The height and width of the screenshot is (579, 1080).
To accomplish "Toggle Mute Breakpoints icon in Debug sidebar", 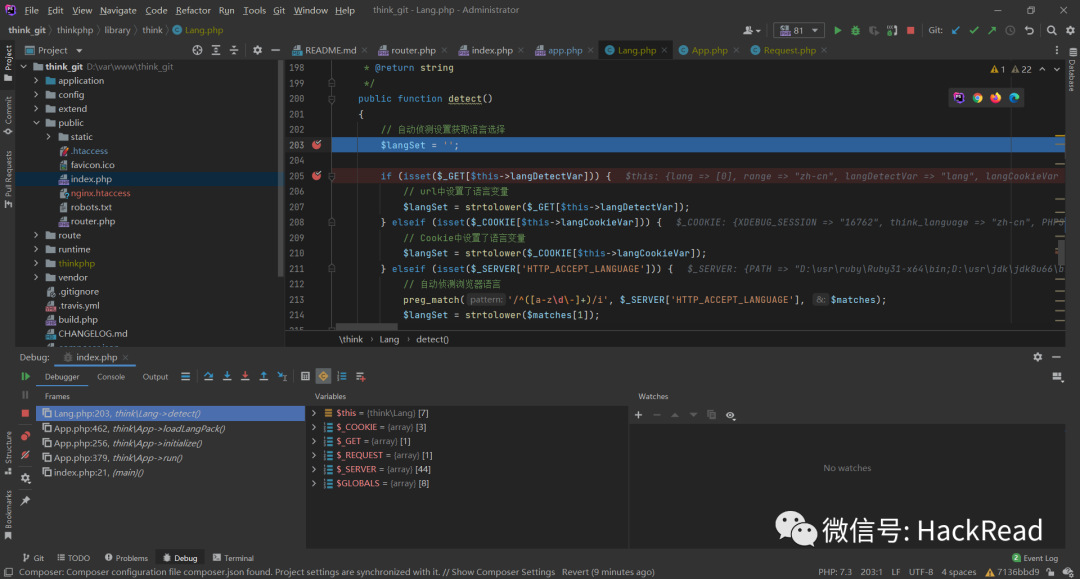I will point(25,455).
